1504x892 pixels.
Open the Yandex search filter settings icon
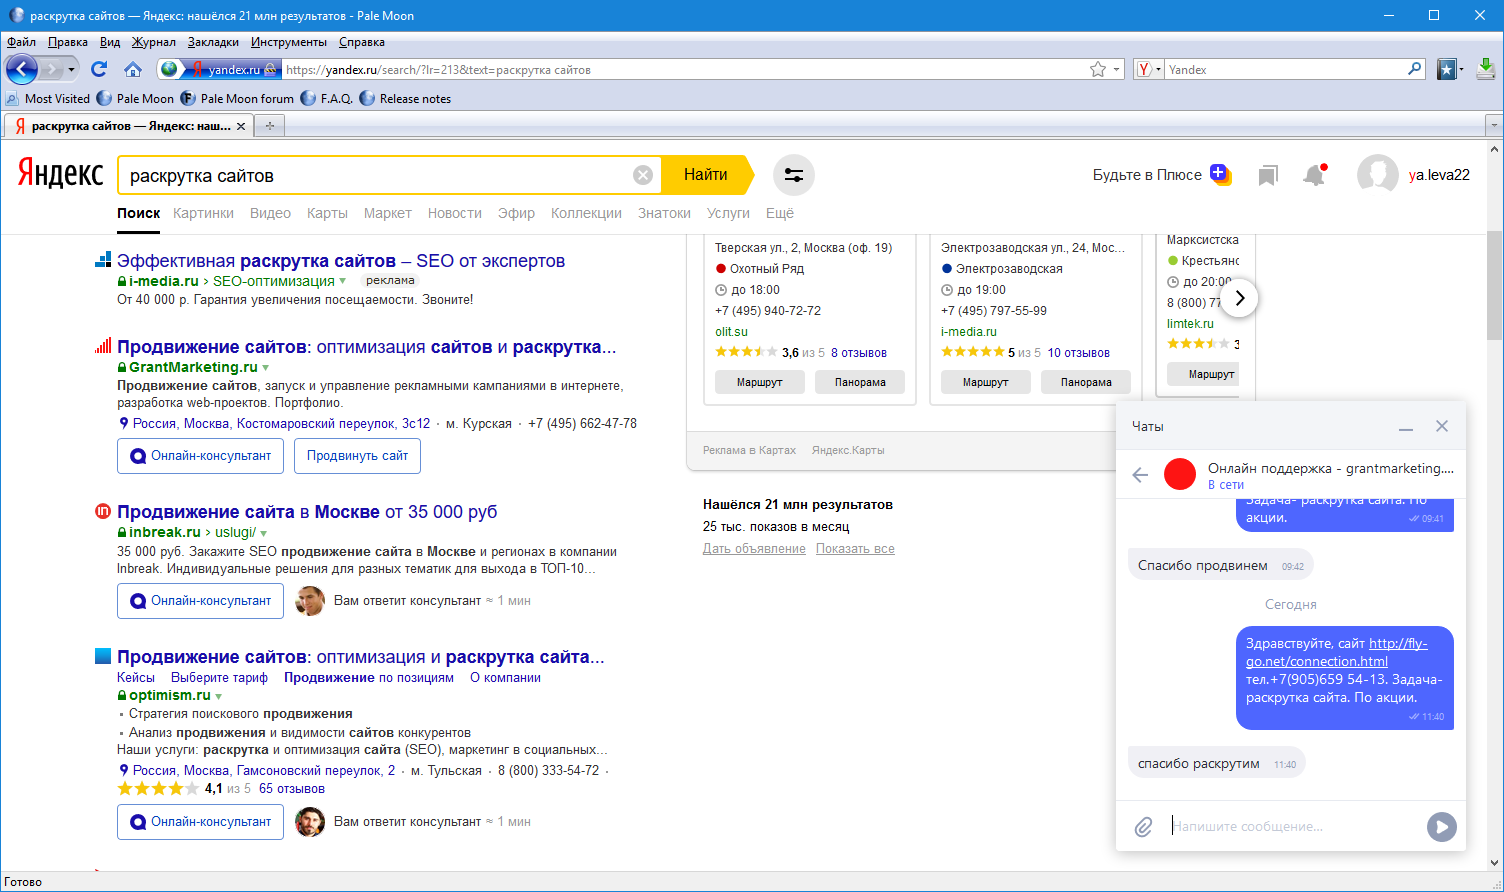pos(794,175)
